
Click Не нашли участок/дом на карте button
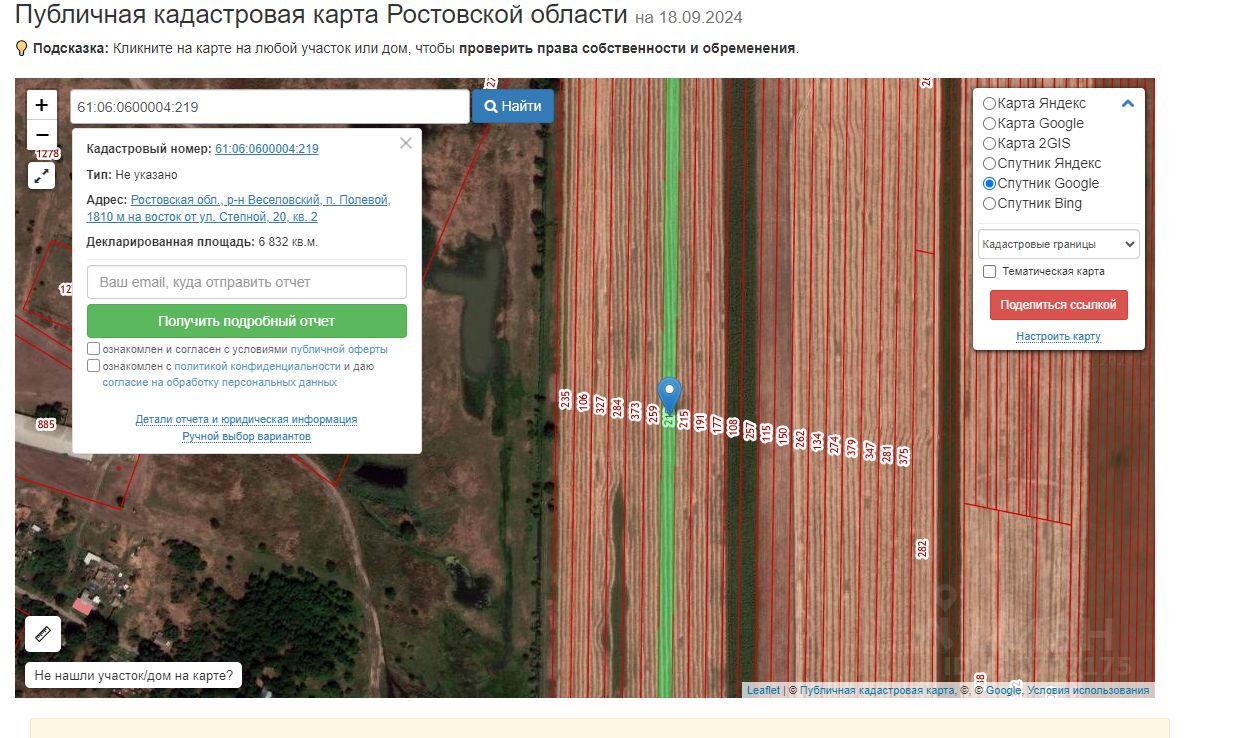[x=133, y=675]
